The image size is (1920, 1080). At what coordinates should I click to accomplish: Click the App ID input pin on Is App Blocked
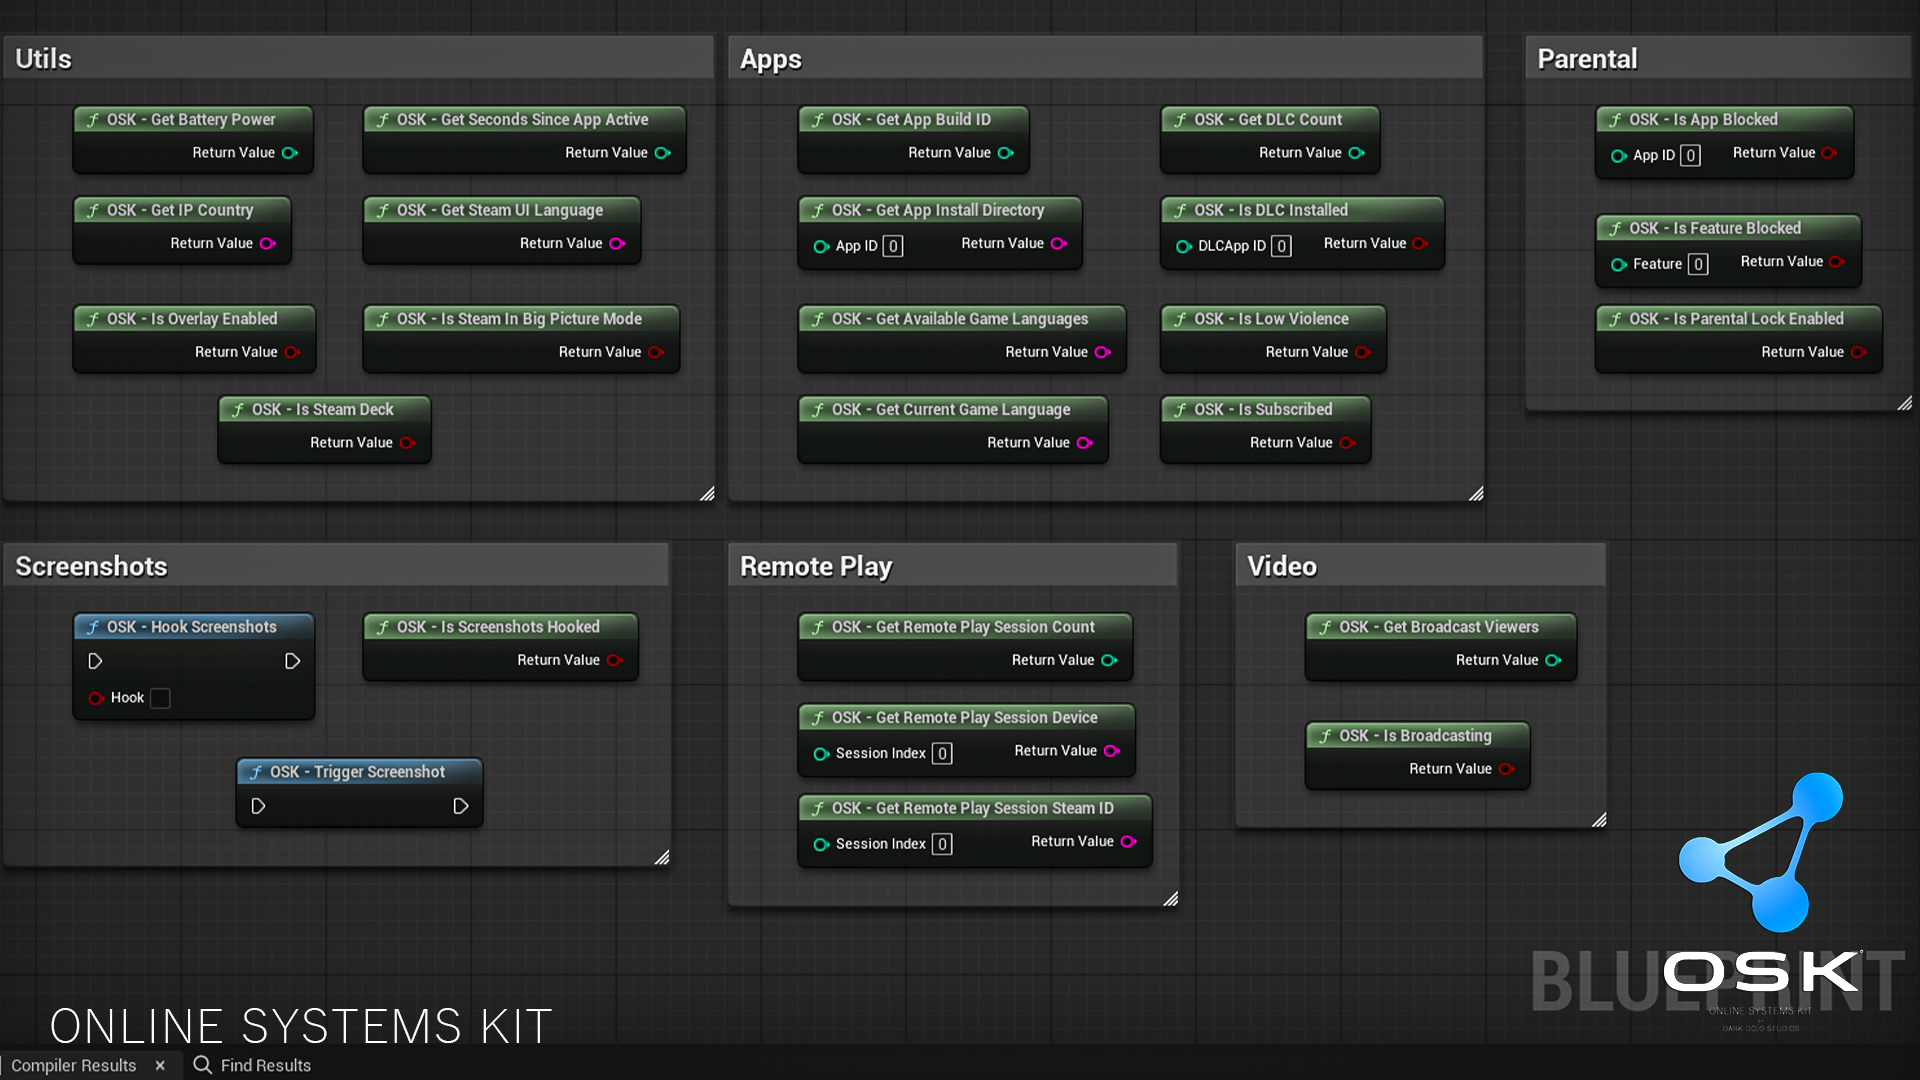tap(1620, 155)
